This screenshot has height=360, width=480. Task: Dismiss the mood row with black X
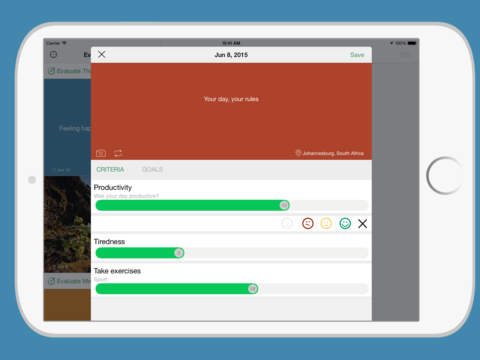[x=363, y=224]
